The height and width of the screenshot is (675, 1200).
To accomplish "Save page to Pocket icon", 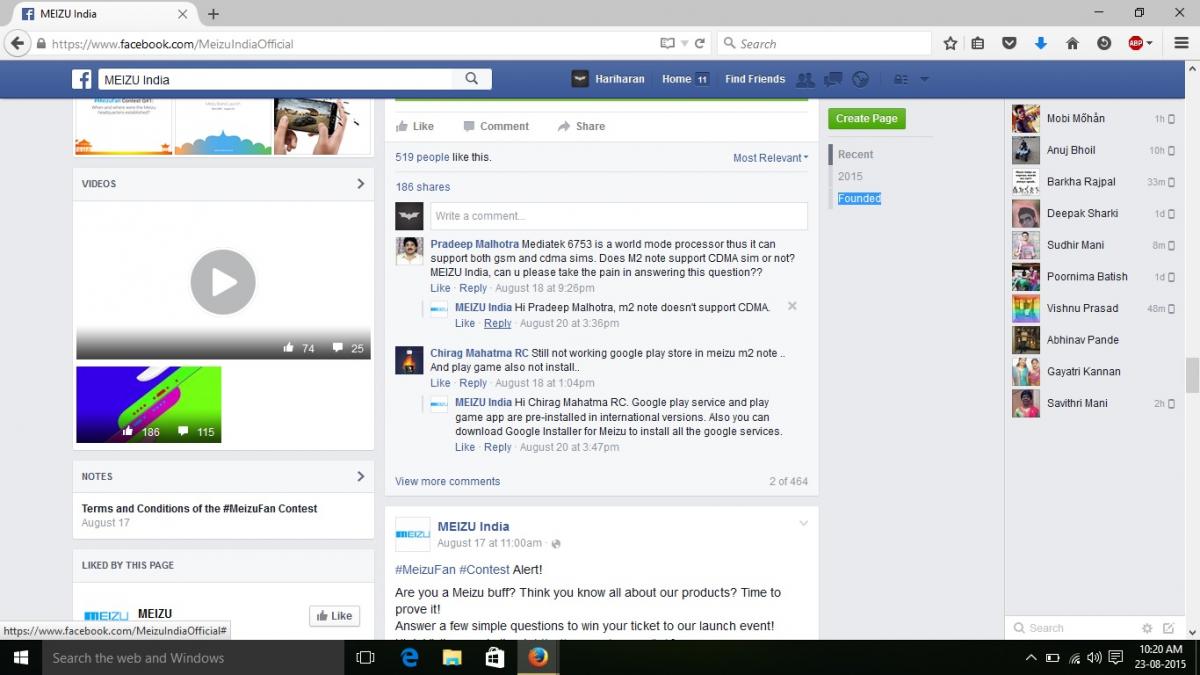I will point(1009,44).
